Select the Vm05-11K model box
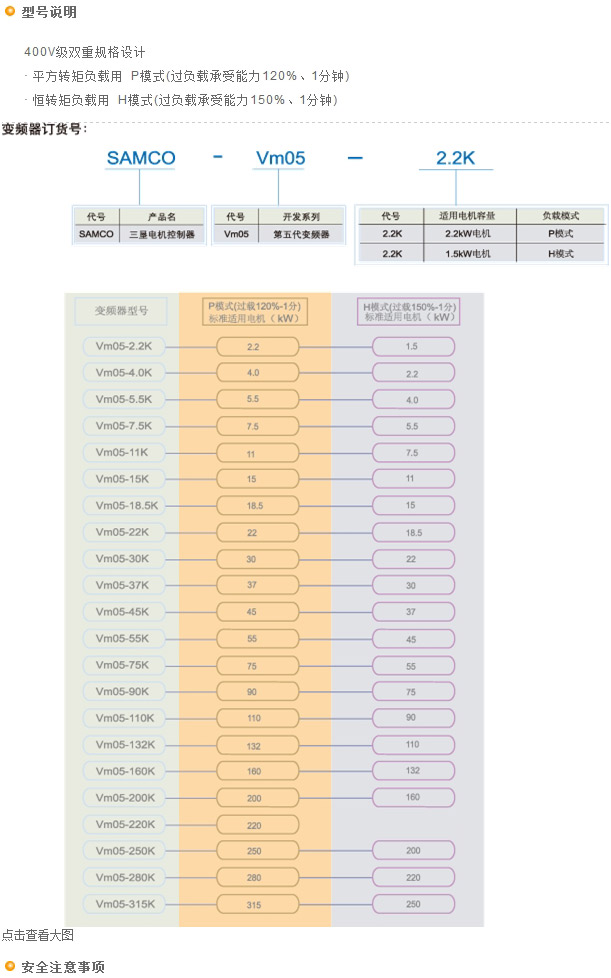Screen dimensions: 611x978 click(x=123, y=452)
